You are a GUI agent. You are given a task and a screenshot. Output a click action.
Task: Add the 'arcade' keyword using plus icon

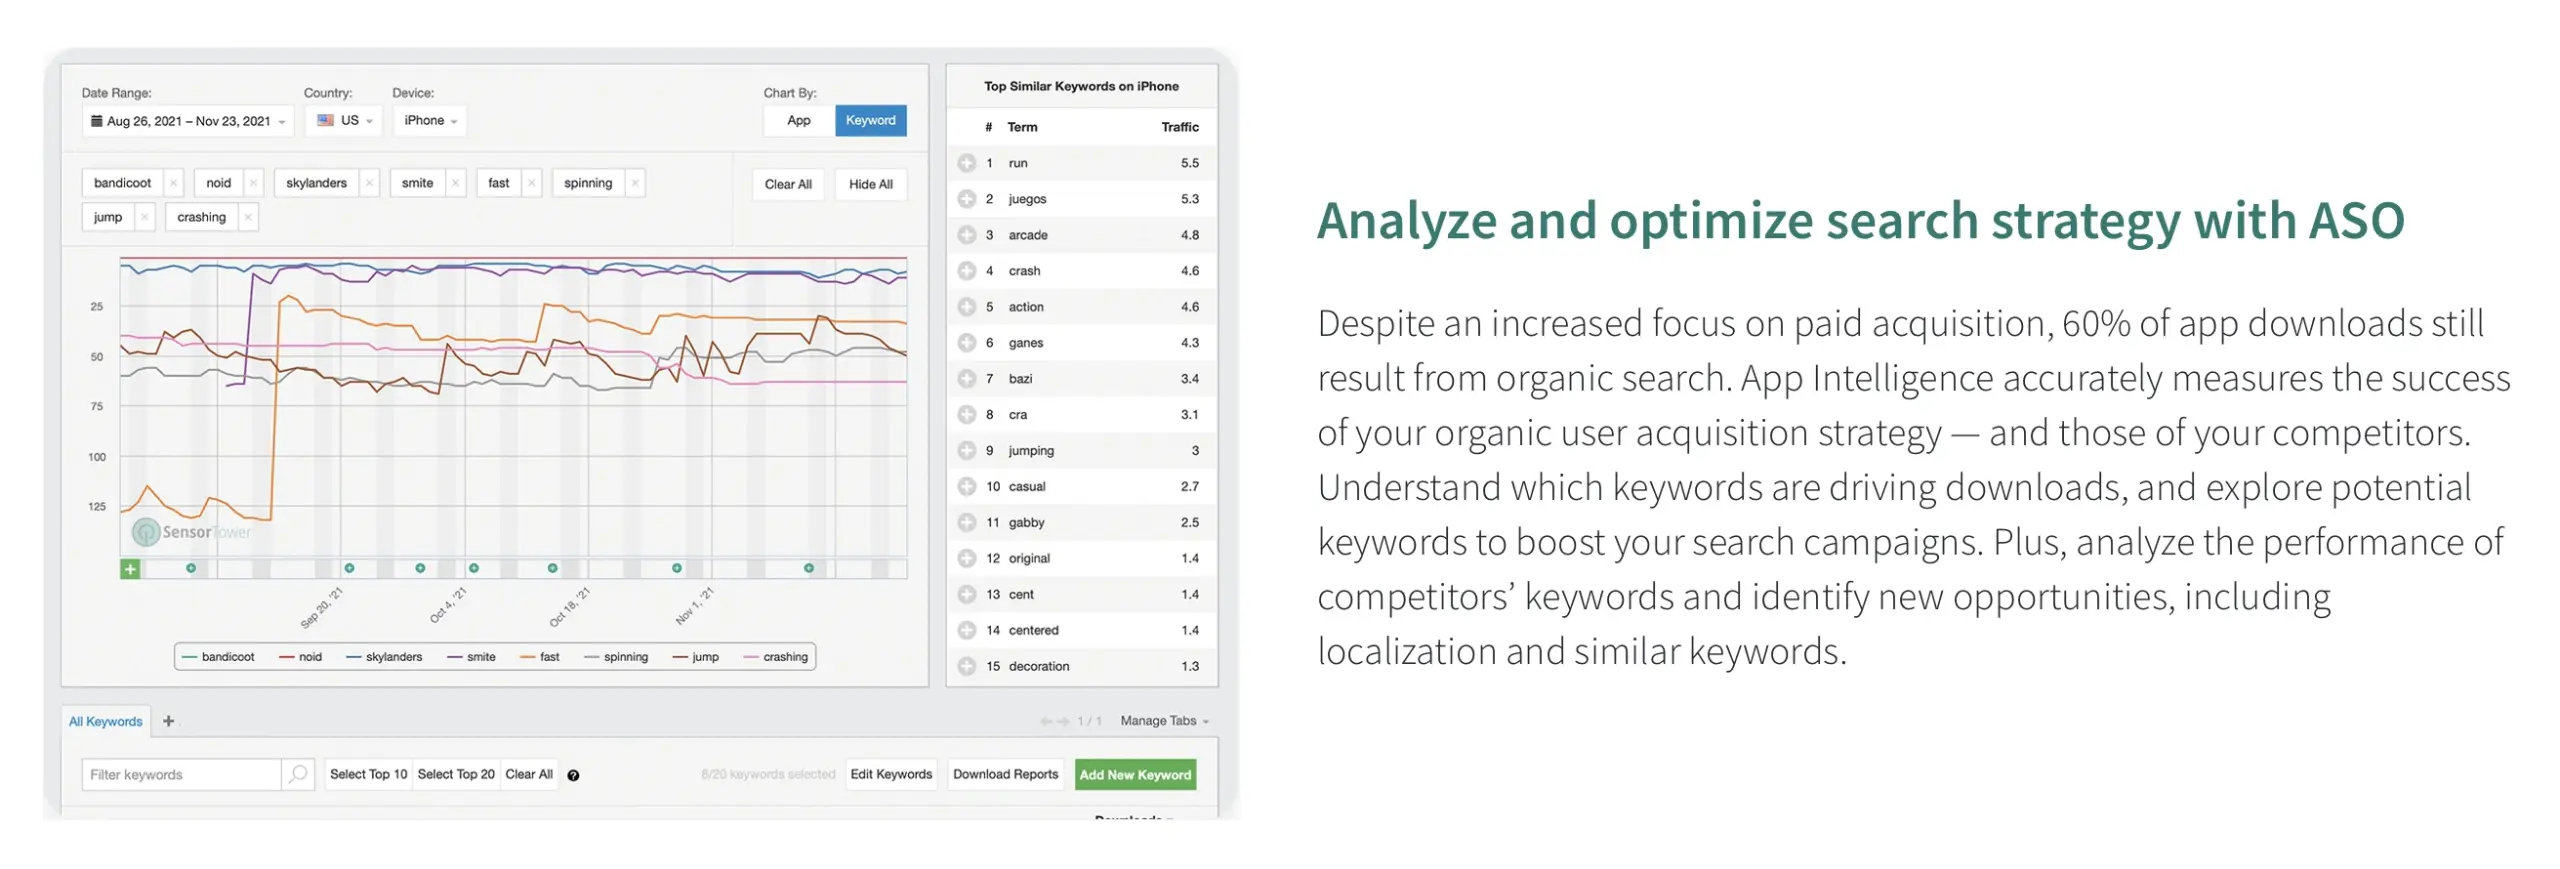pos(965,235)
